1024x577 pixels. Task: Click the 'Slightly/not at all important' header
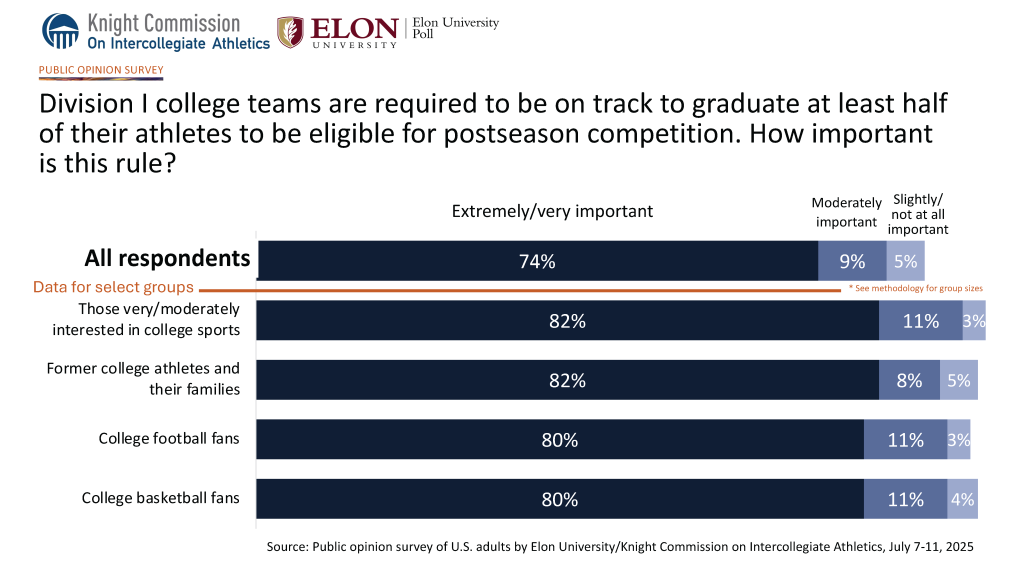click(x=917, y=214)
